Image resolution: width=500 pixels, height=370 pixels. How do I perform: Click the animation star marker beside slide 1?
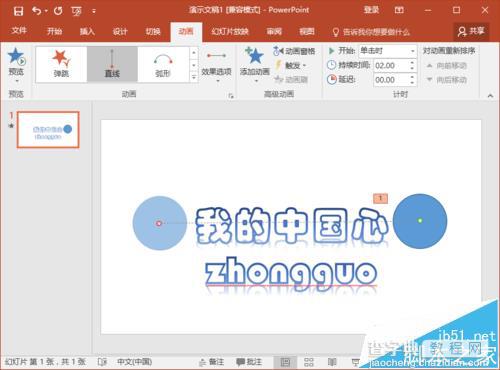click(x=11, y=126)
